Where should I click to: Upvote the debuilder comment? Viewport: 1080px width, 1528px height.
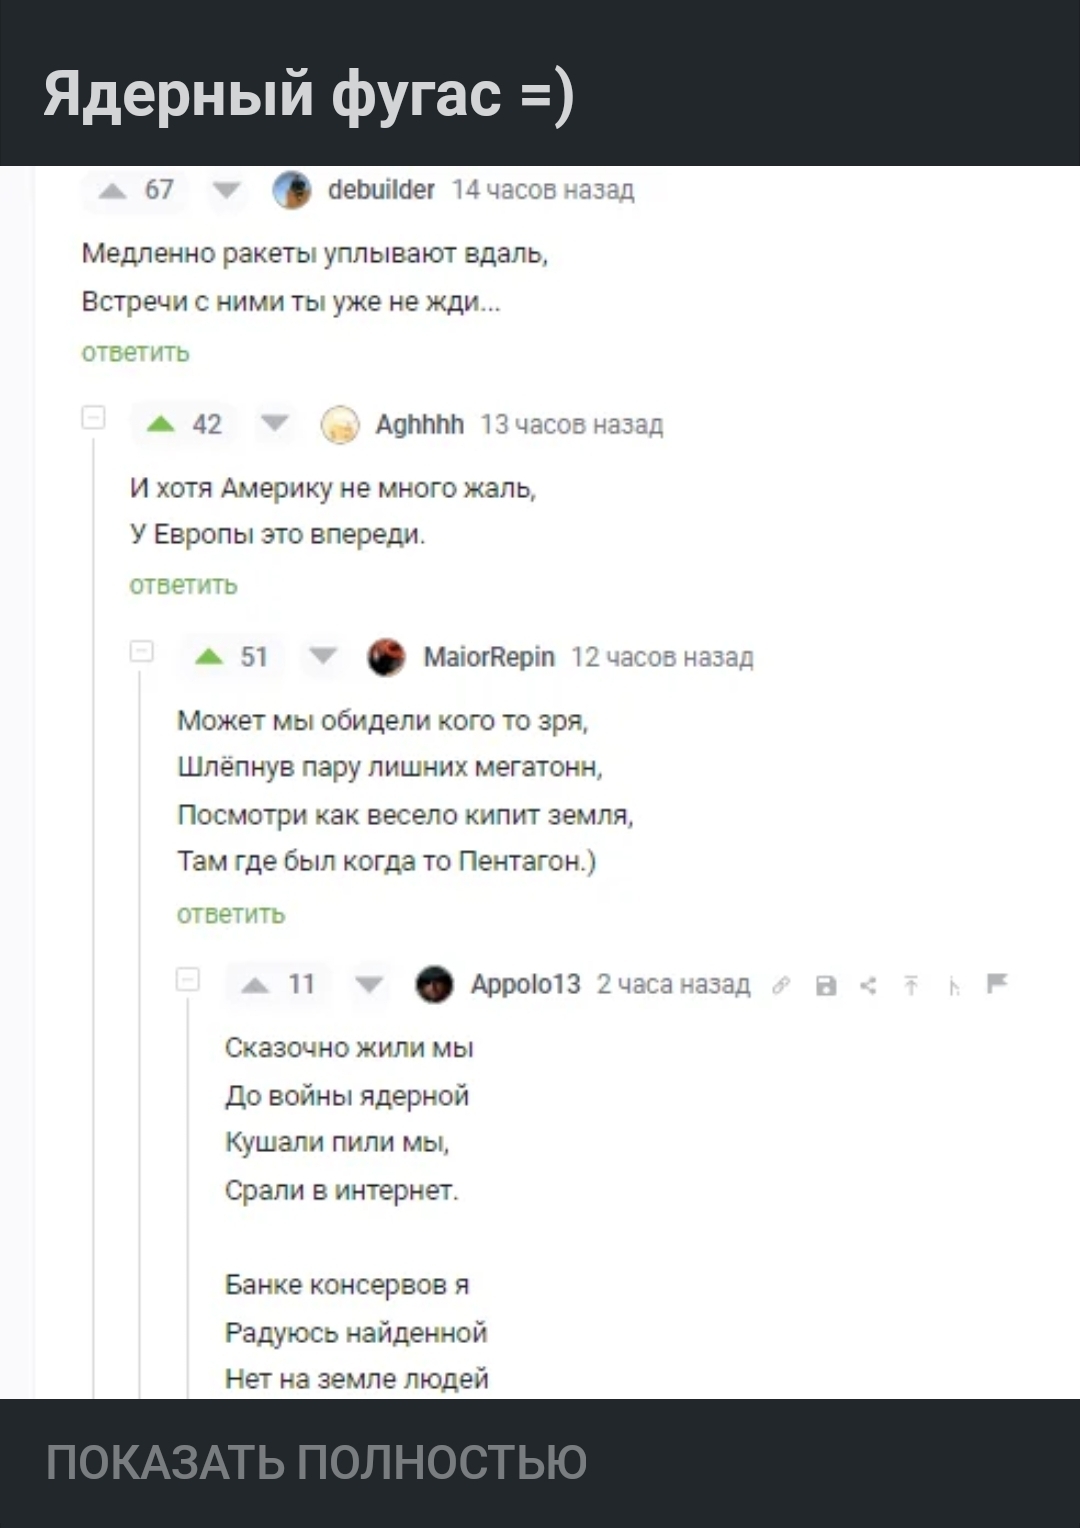(x=113, y=190)
